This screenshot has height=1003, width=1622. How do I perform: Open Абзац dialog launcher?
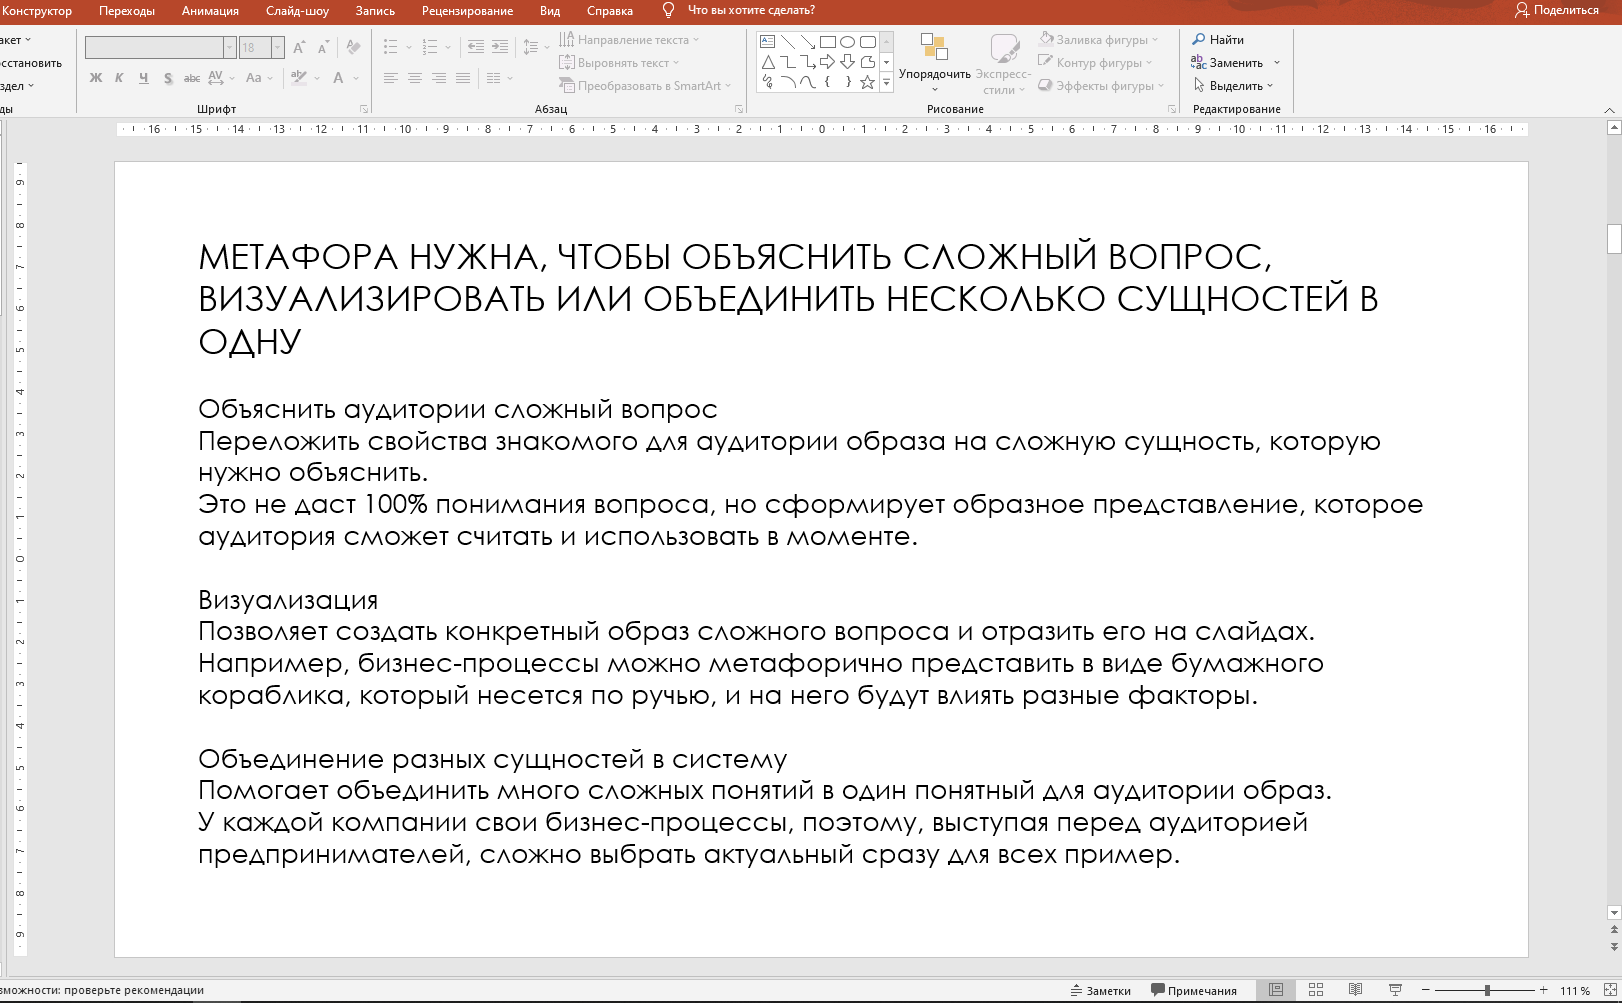pyautogui.click(x=739, y=109)
